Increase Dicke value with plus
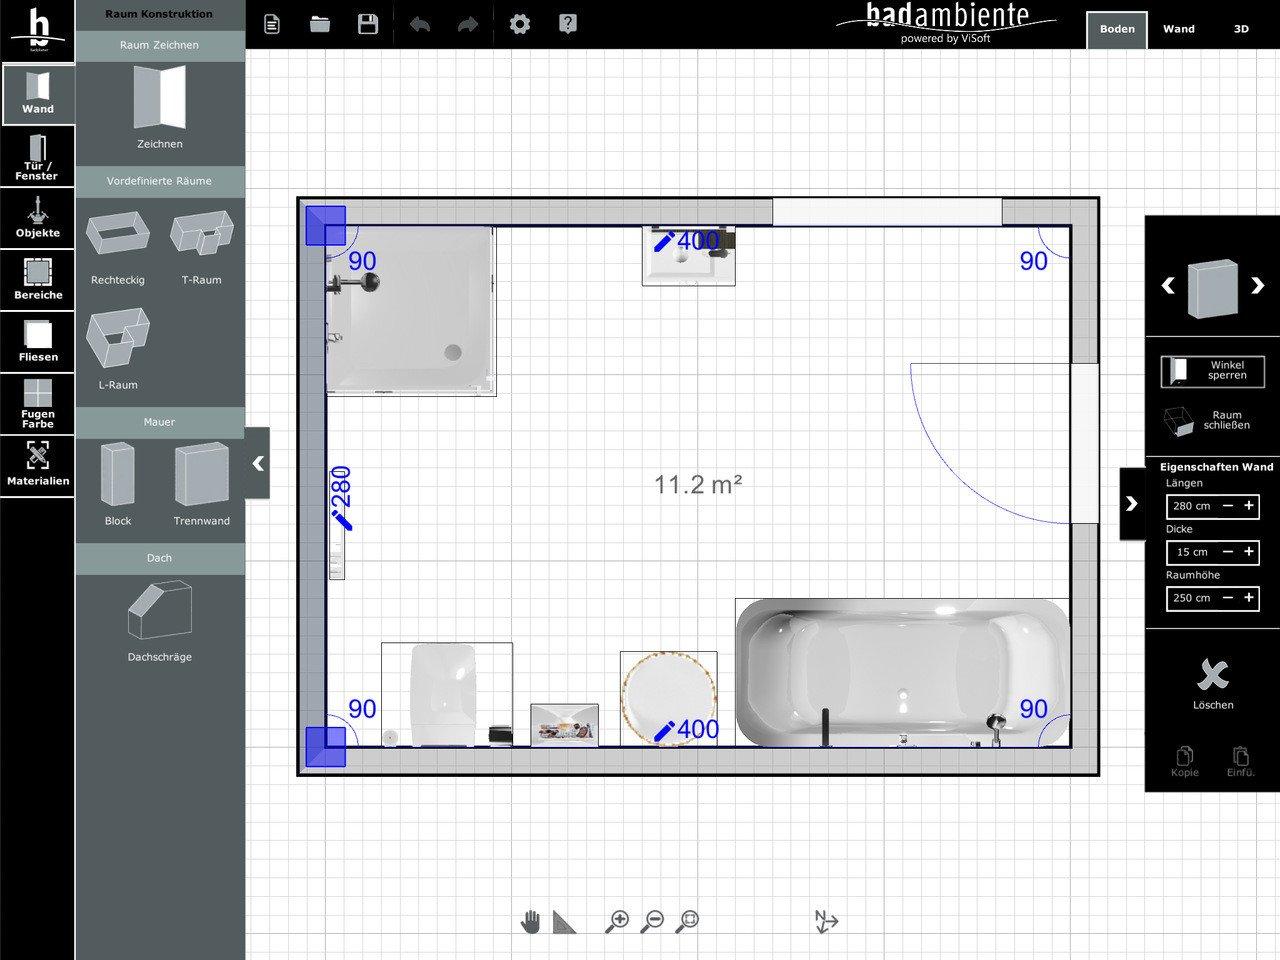 click(1249, 552)
